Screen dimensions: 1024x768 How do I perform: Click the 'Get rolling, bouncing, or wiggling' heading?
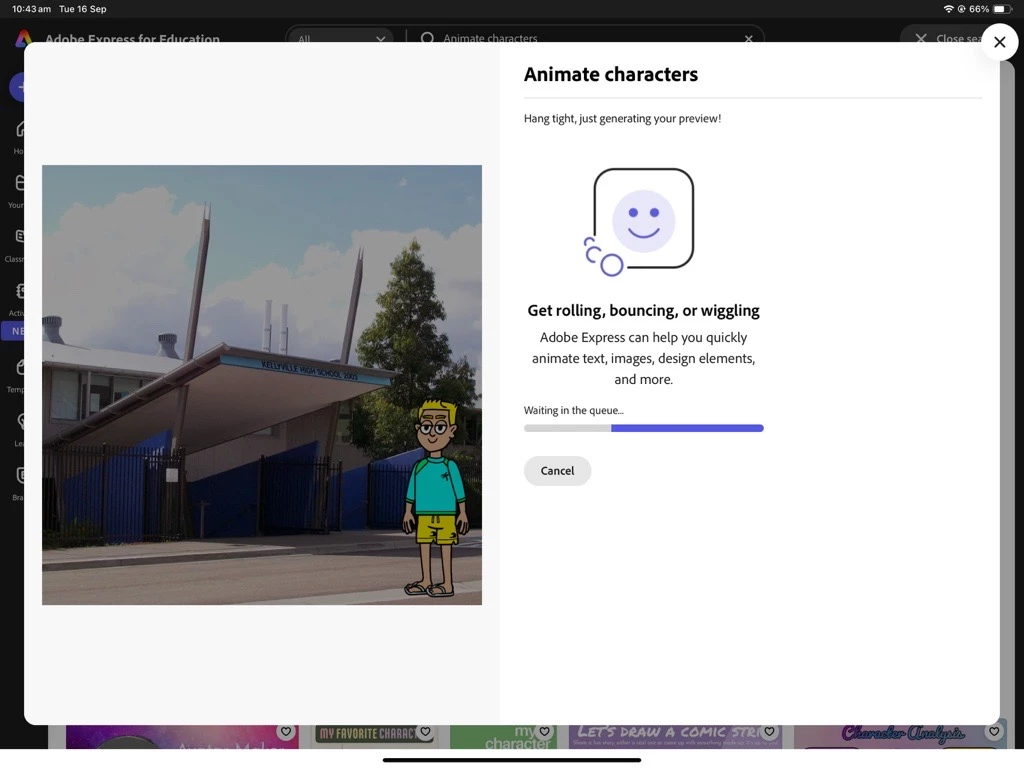[x=643, y=311]
